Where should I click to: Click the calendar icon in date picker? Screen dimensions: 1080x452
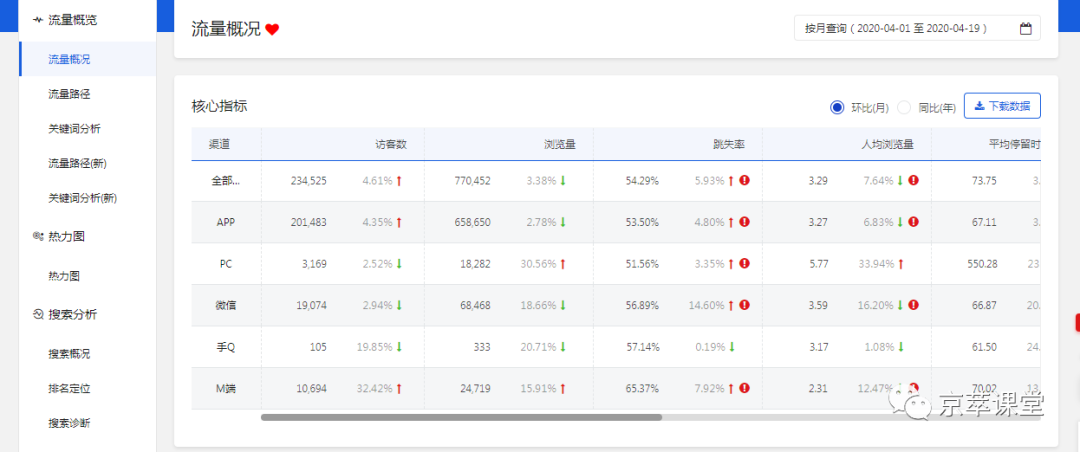click(1025, 29)
